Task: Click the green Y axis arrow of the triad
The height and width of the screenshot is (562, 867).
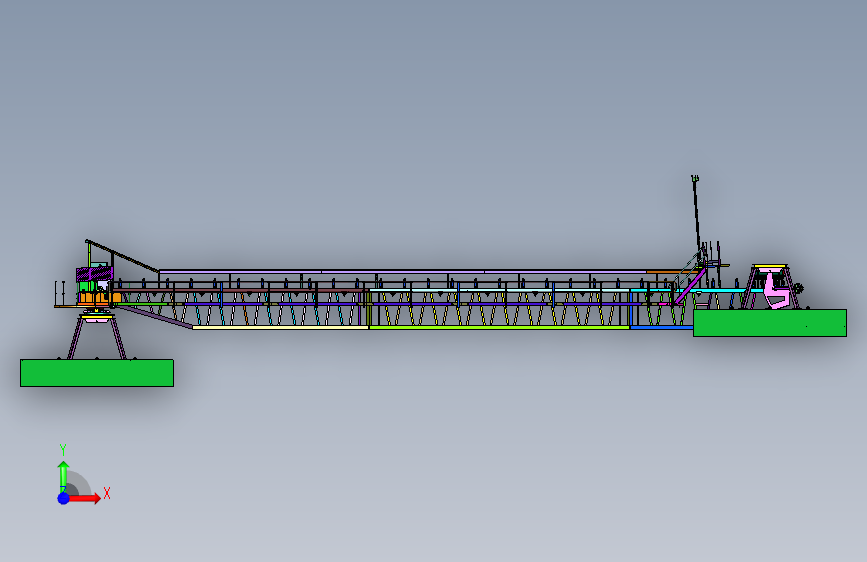Action: pyautogui.click(x=63, y=476)
